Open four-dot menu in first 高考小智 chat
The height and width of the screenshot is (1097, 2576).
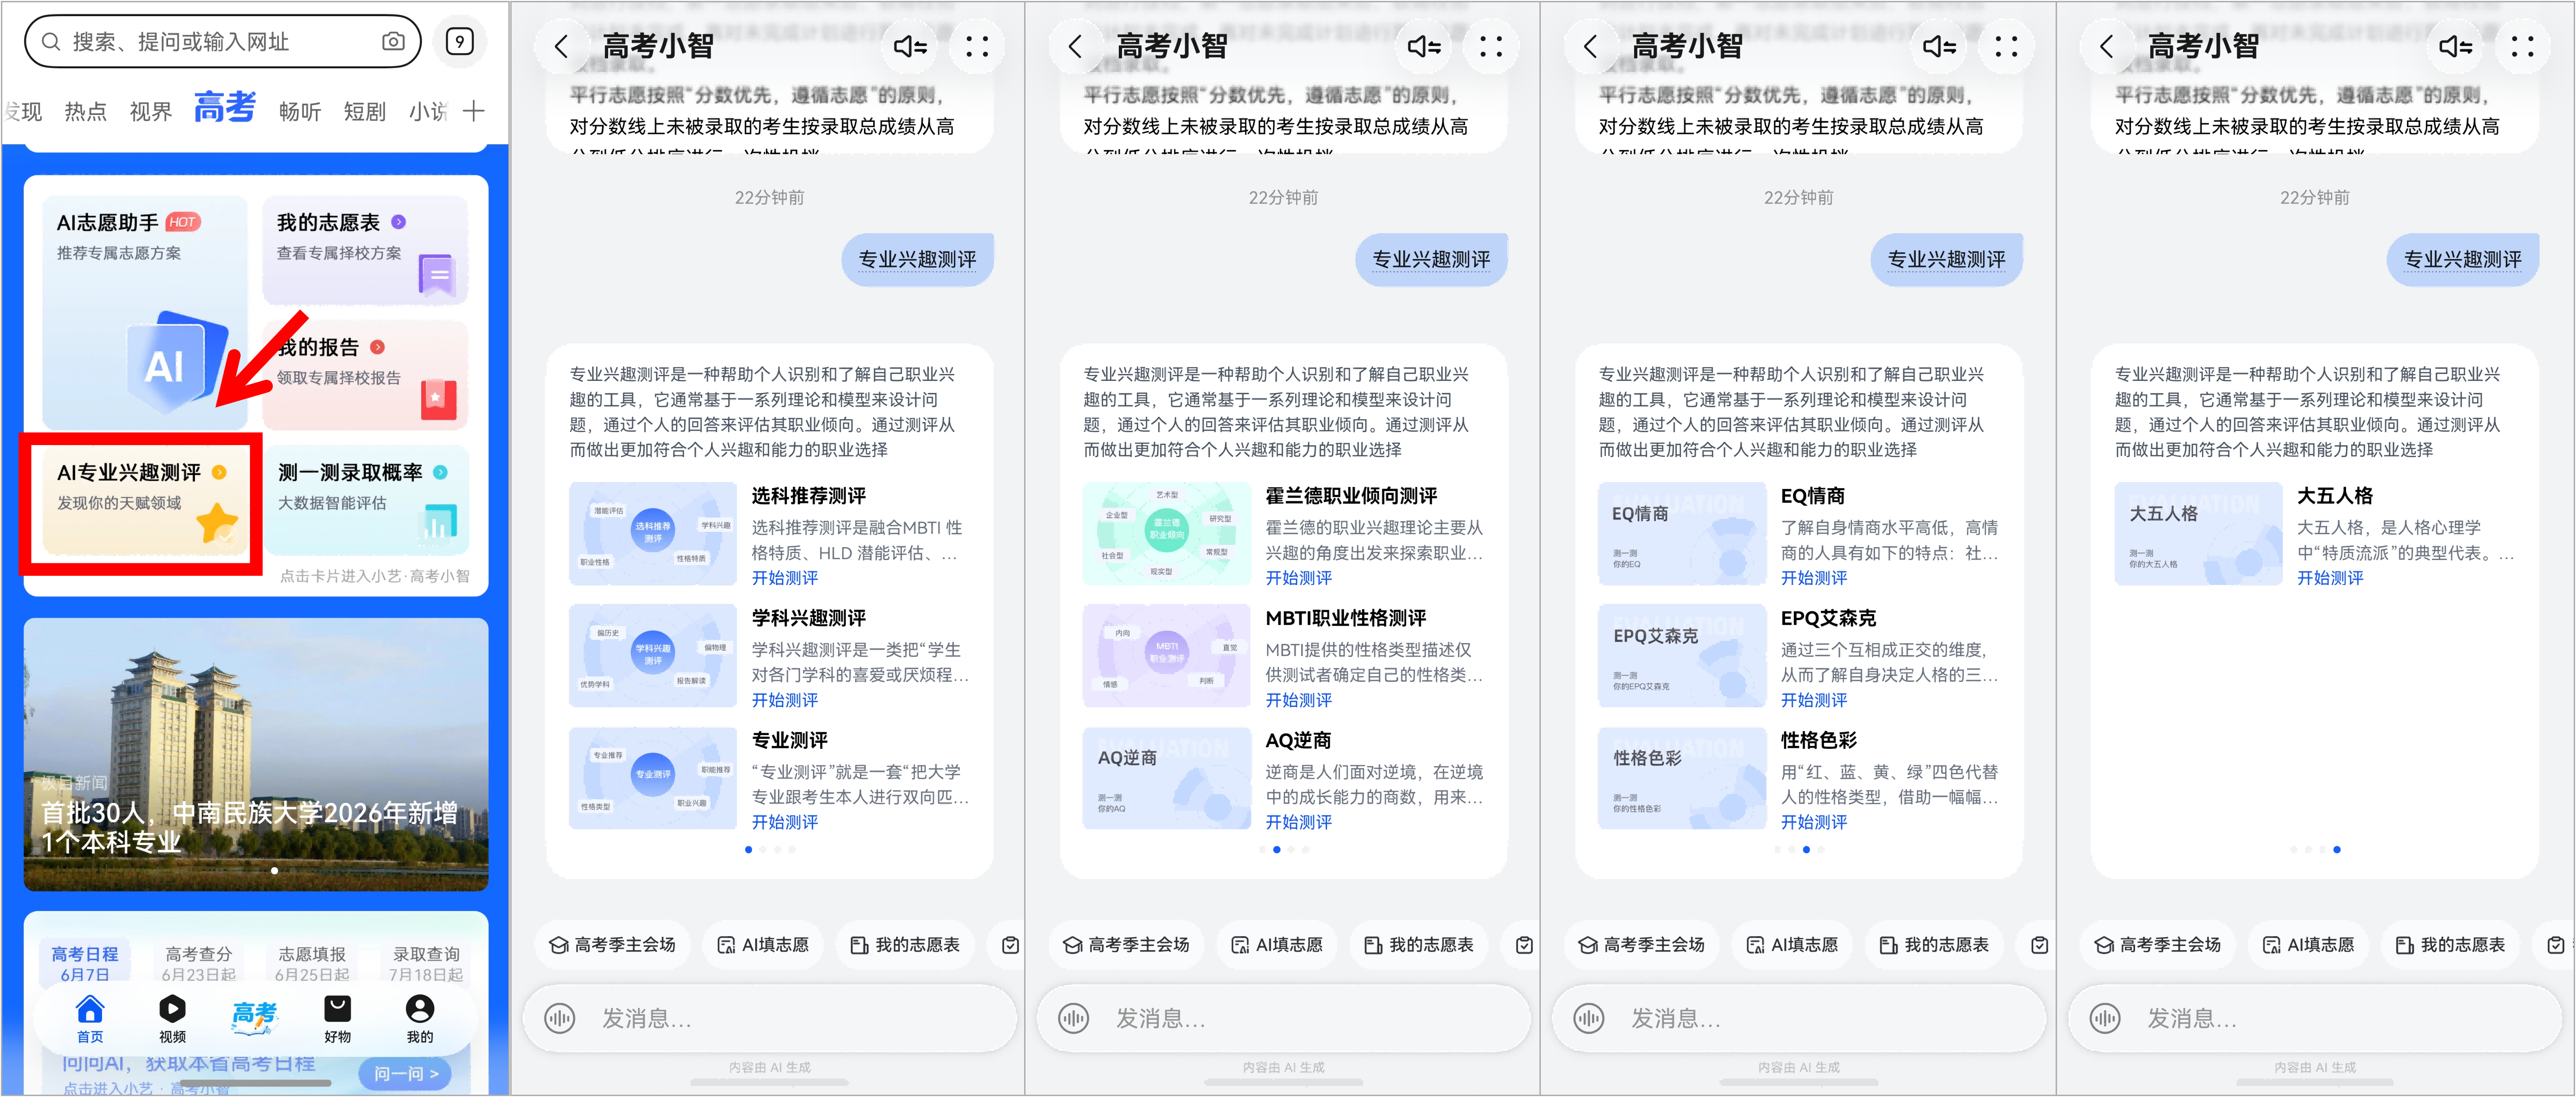pos(977,46)
